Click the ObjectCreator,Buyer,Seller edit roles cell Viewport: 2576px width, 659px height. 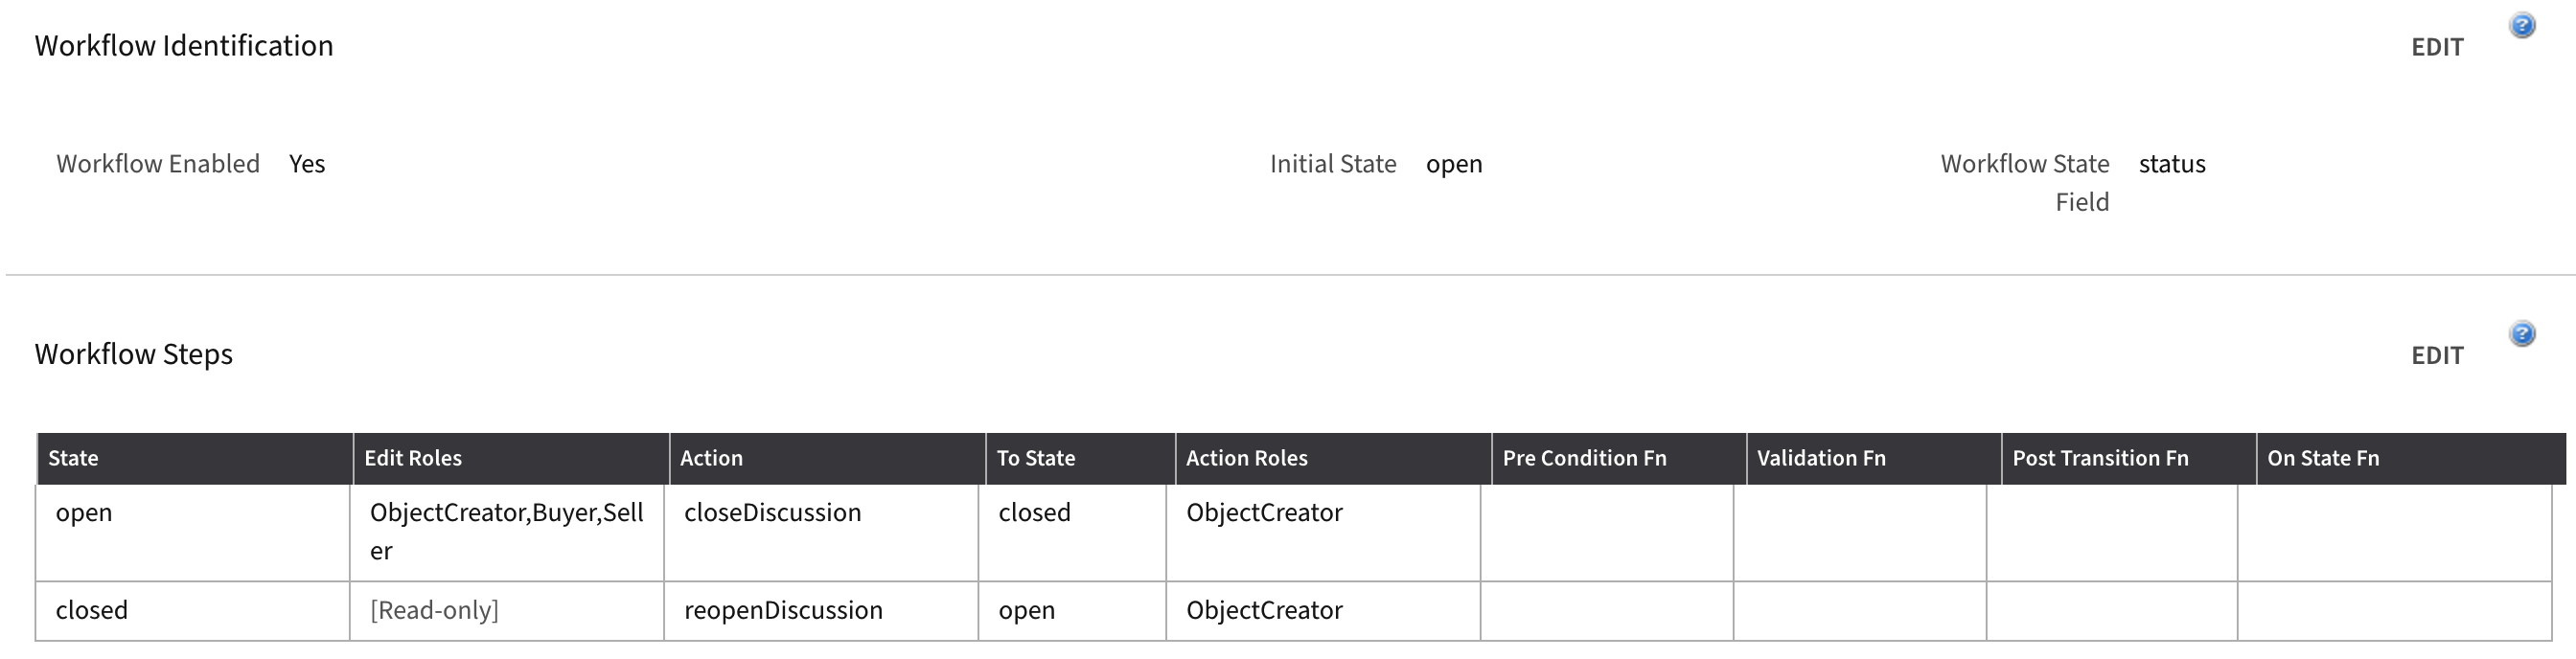tap(507, 532)
